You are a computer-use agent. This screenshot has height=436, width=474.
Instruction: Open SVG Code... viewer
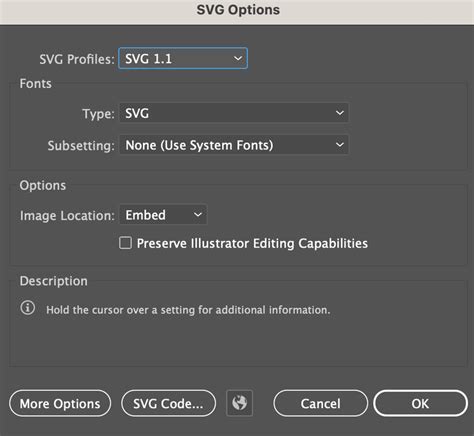tap(168, 403)
